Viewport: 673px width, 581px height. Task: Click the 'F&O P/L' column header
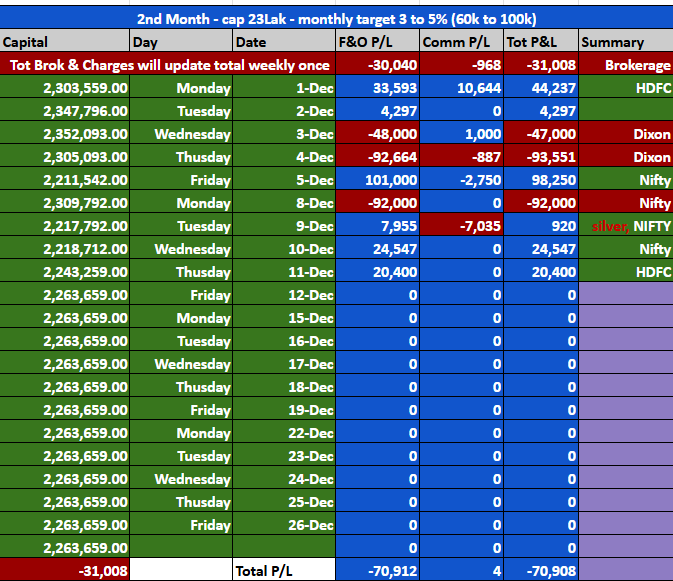(377, 42)
